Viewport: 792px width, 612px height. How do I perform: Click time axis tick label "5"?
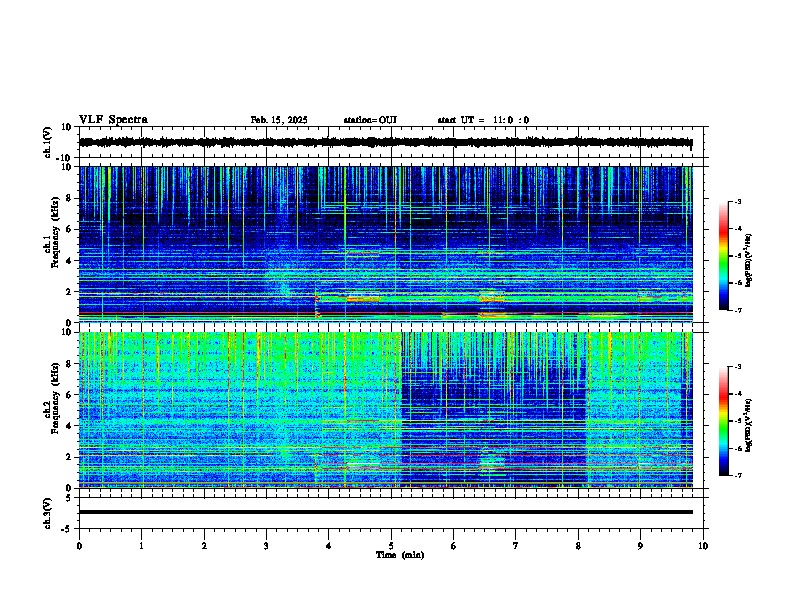391,546
